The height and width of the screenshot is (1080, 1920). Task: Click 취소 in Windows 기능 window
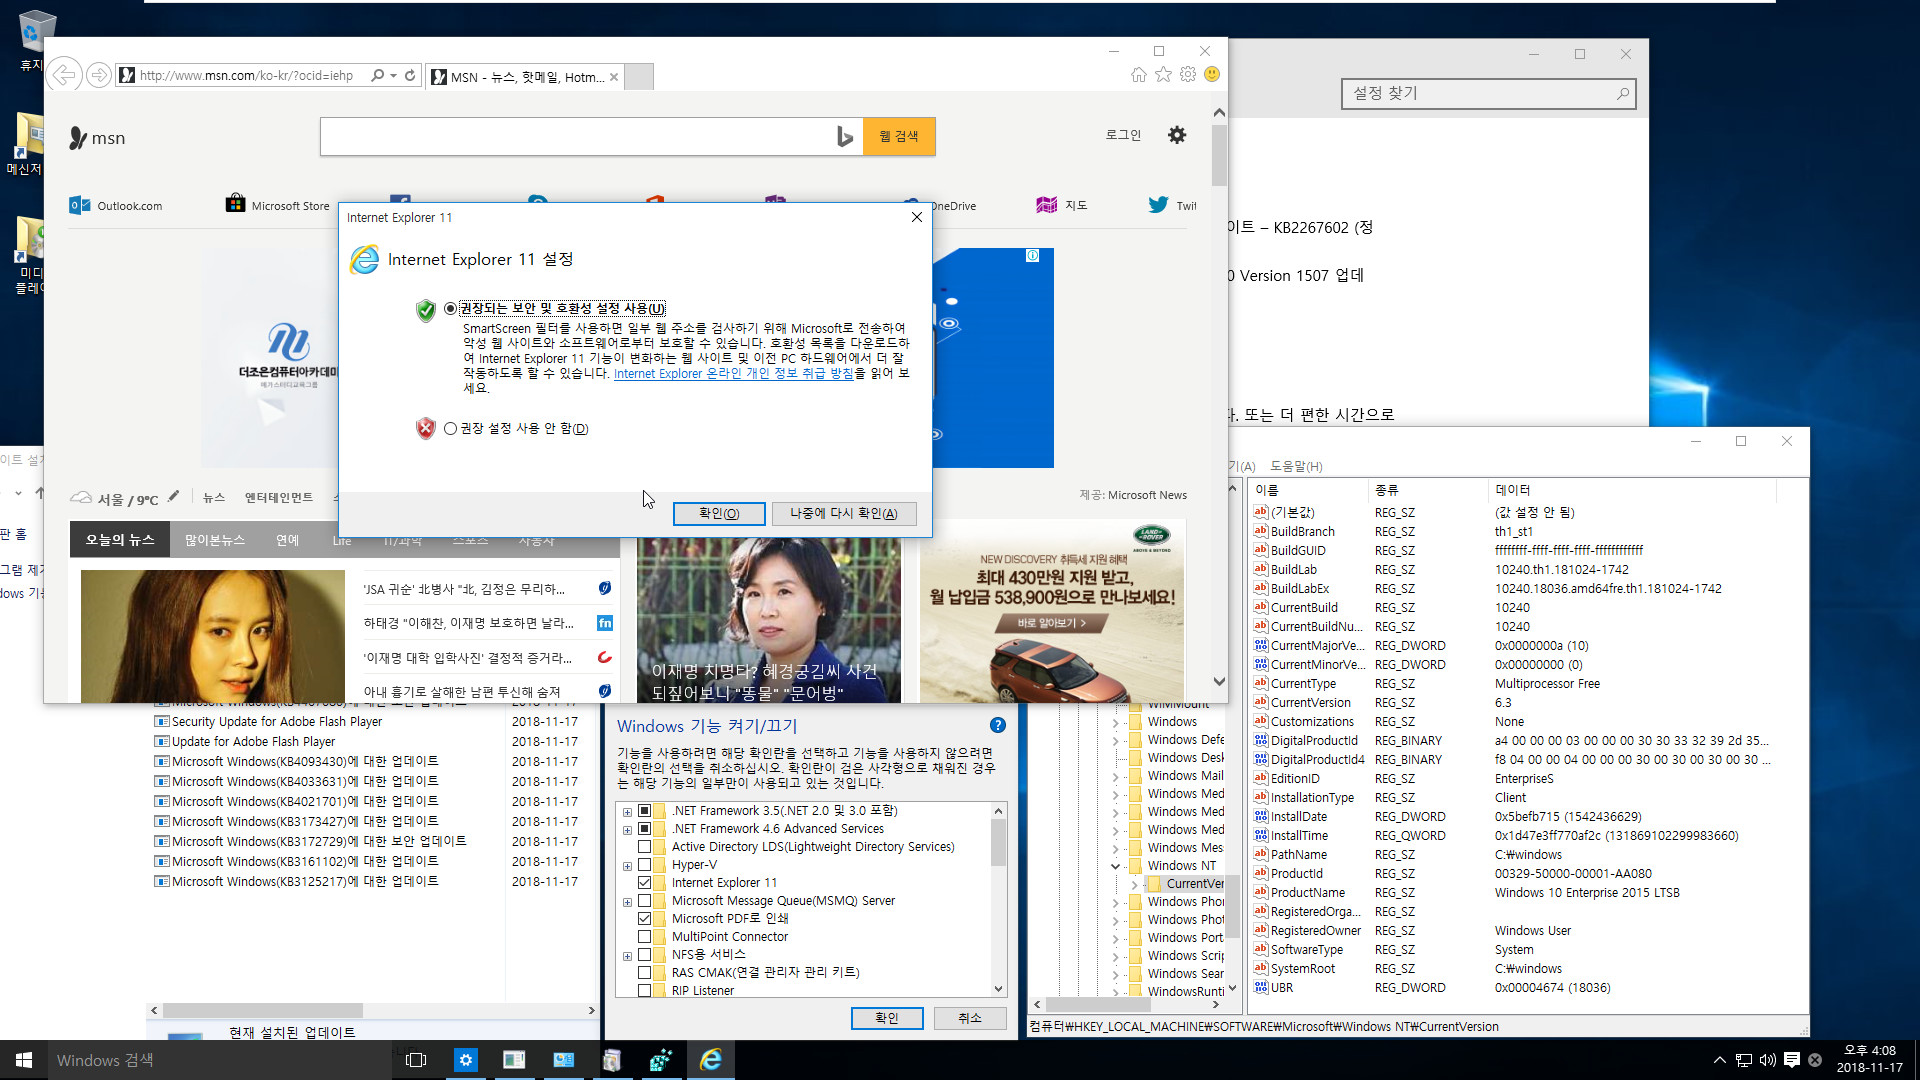[970, 1018]
